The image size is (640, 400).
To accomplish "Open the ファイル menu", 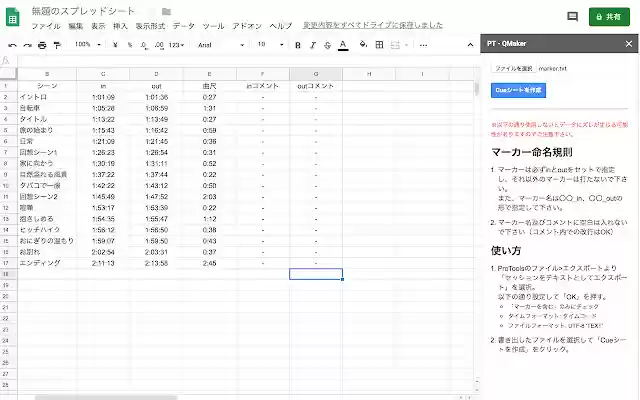I will (46, 26).
